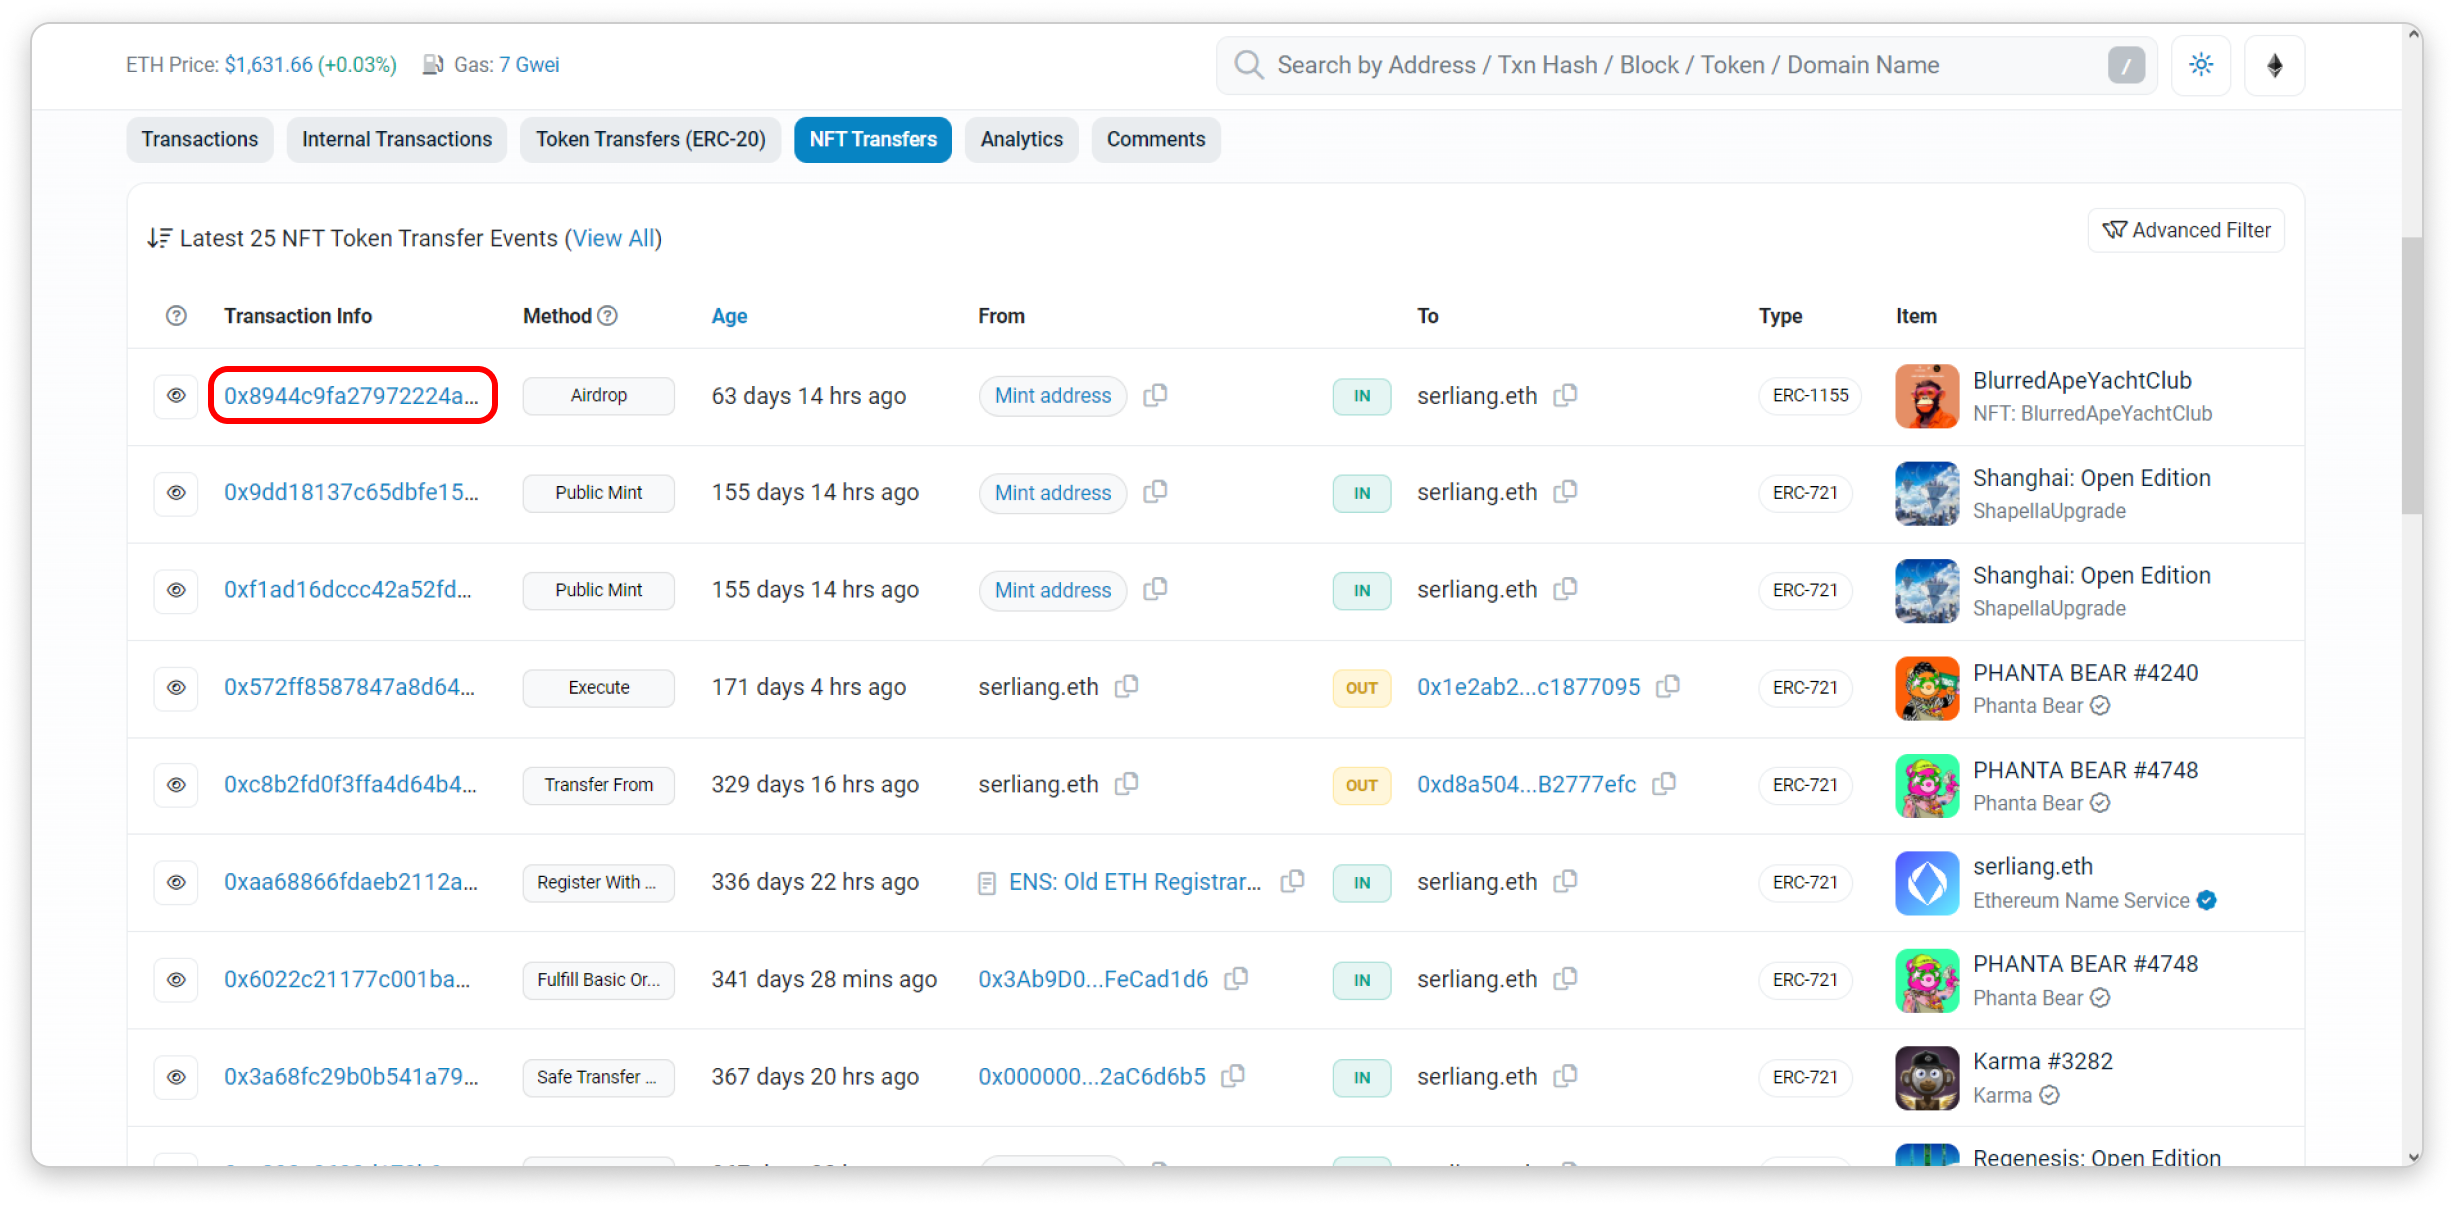Screen dimensions: 2454x1206
Task: Open the Analytics tab
Action: coord(1021,139)
